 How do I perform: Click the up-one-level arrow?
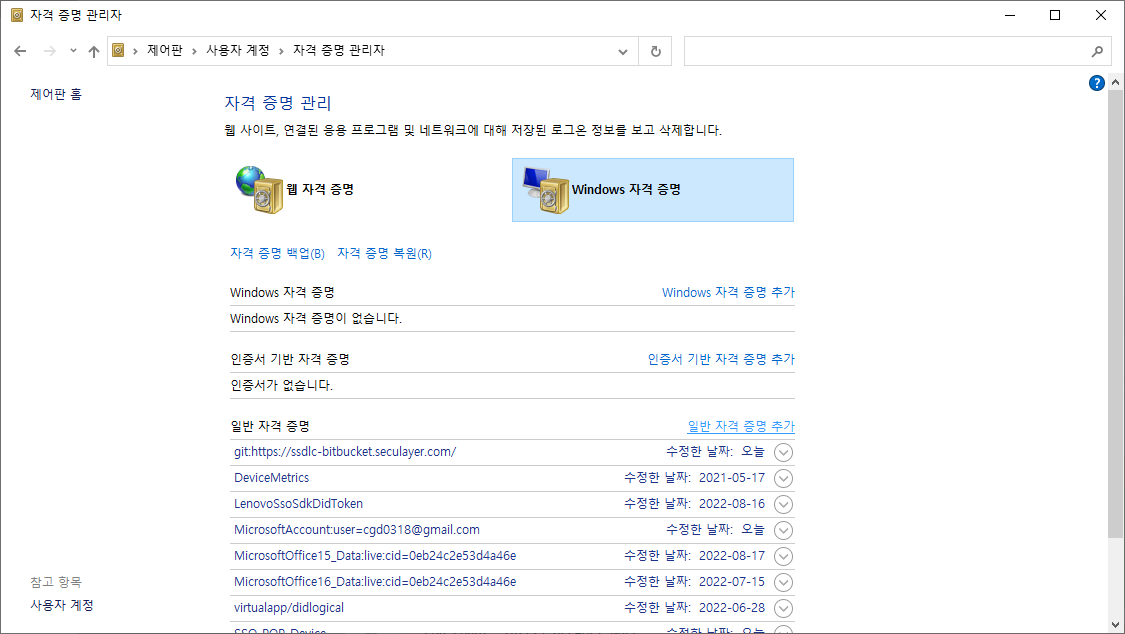click(x=94, y=51)
